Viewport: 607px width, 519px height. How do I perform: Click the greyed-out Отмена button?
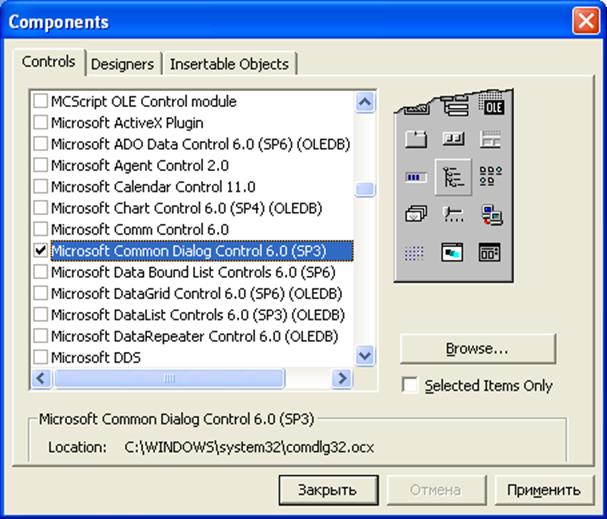[x=436, y=490]
